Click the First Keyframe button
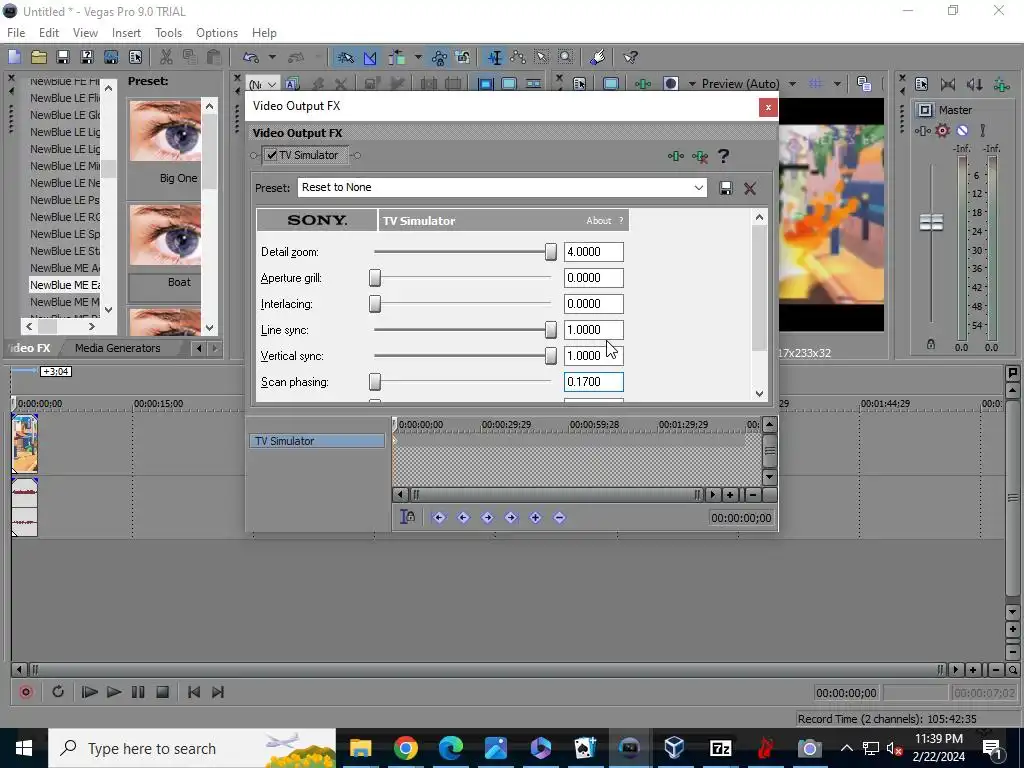This screenshot has width=1024, height=768. pyautogui.click(x=439, y=517)
